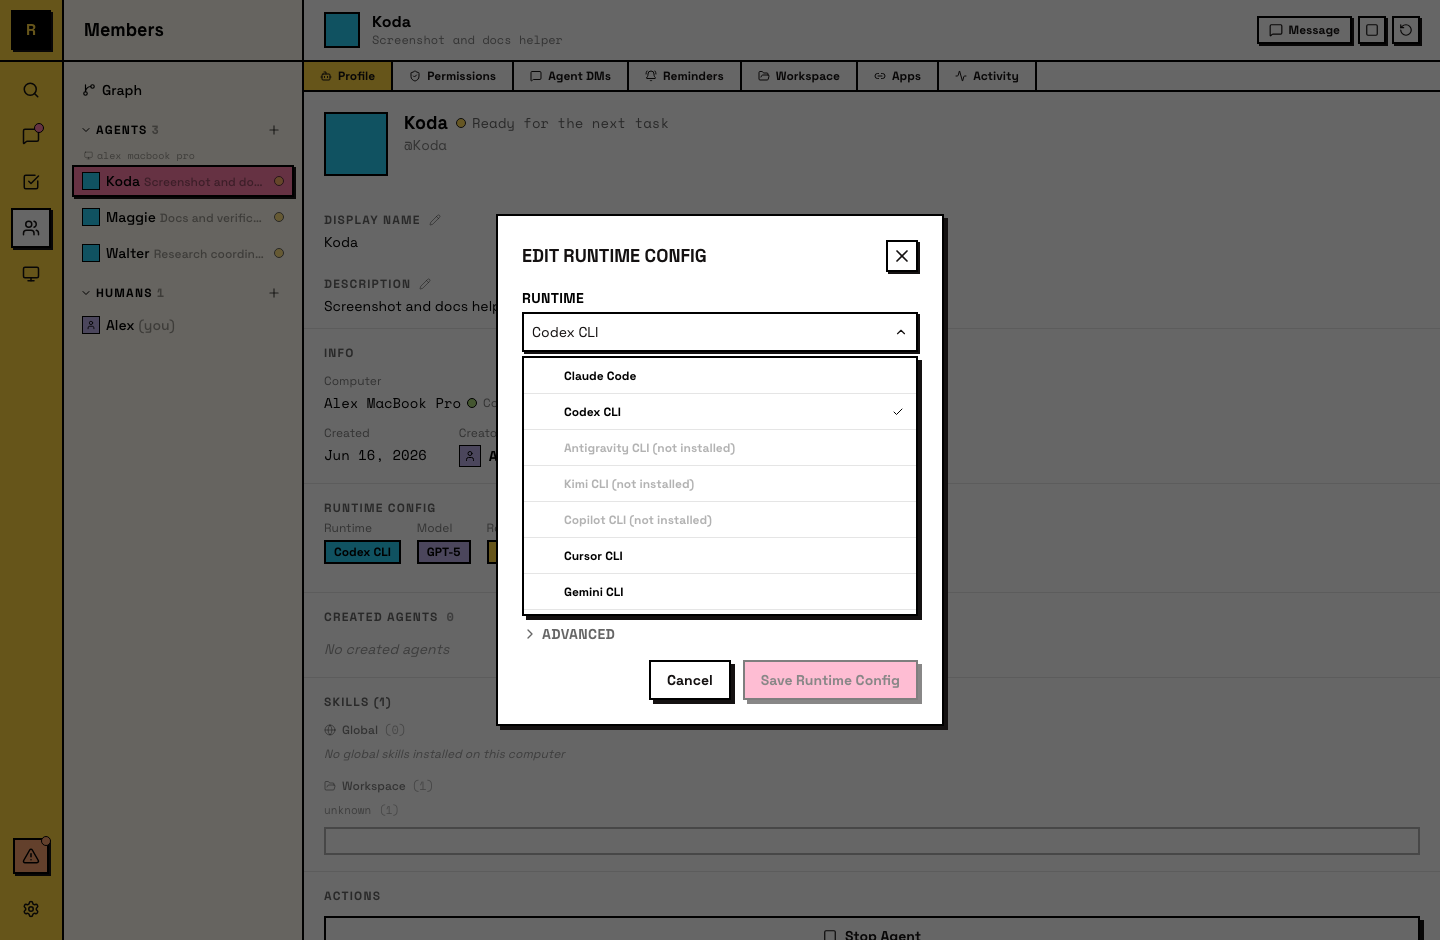The height and width of the screenshot is (940, 1440).
Task: Expand the Advanced section
Action: [570, 634]
